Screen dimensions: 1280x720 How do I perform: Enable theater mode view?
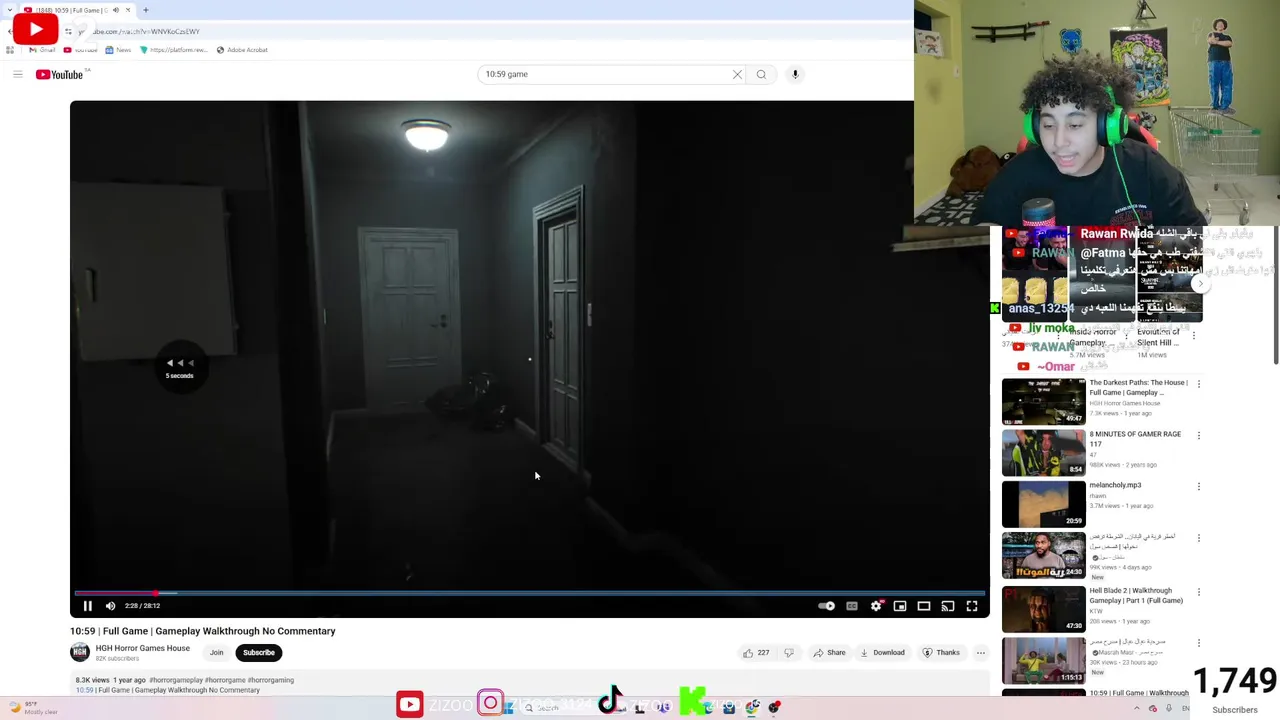pyautogui.click(x=924, y=606)
